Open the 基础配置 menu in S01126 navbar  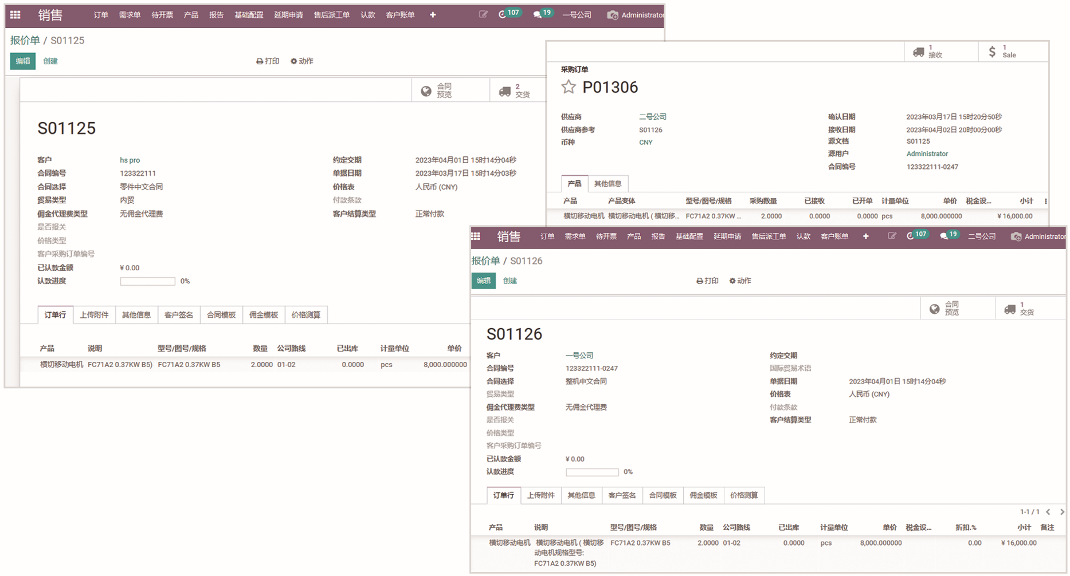click(x=689, y=236)
